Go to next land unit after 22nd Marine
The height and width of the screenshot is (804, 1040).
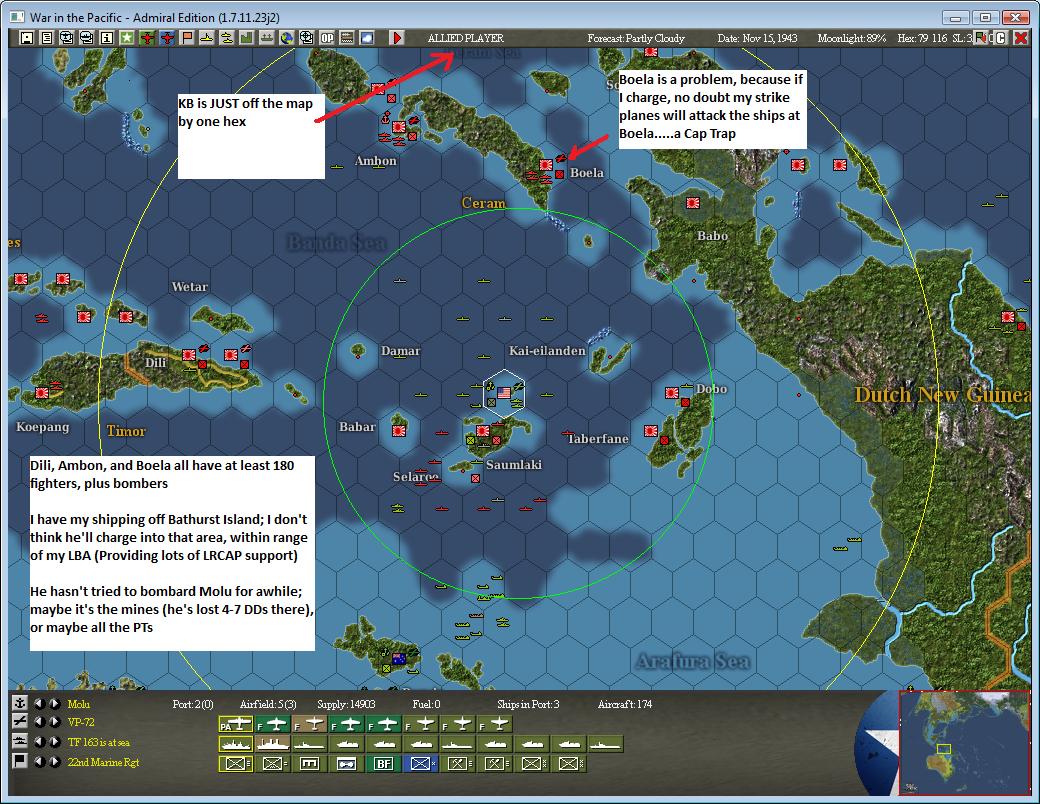click(x=54, y=762)
